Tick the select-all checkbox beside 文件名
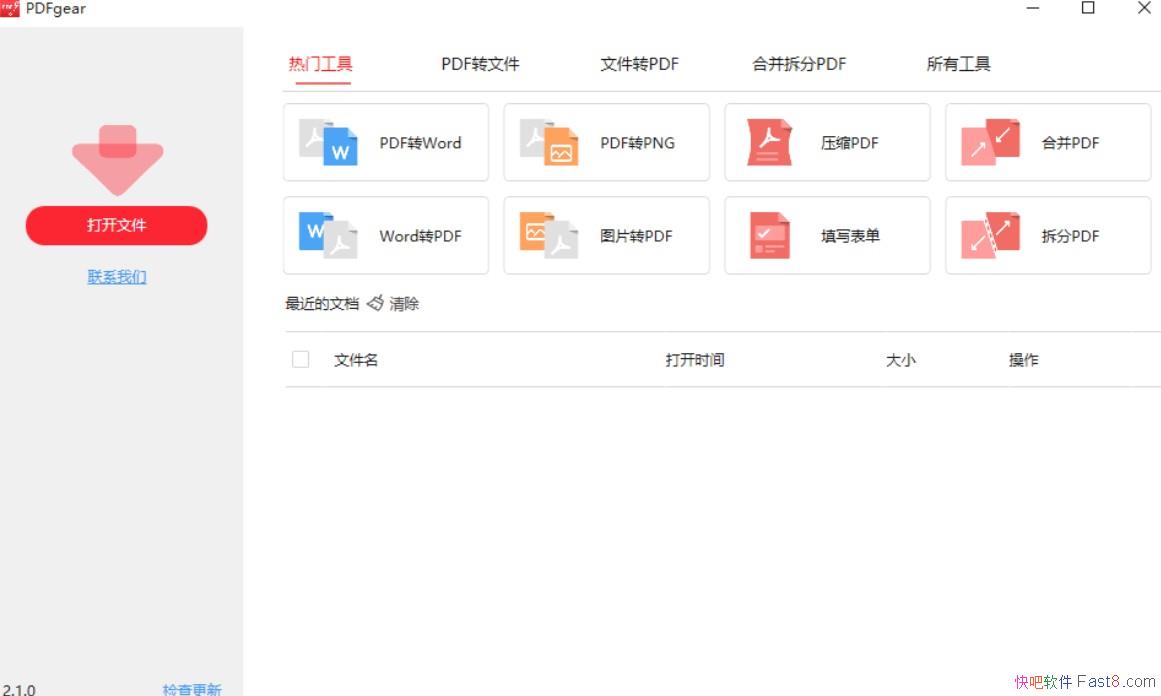This screenshot has height=696, width=1161. click(x=300, y=359)
